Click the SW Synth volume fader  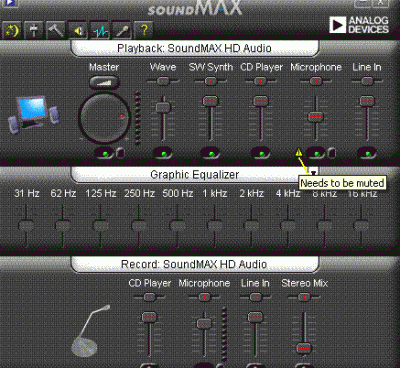click(211, 101)
